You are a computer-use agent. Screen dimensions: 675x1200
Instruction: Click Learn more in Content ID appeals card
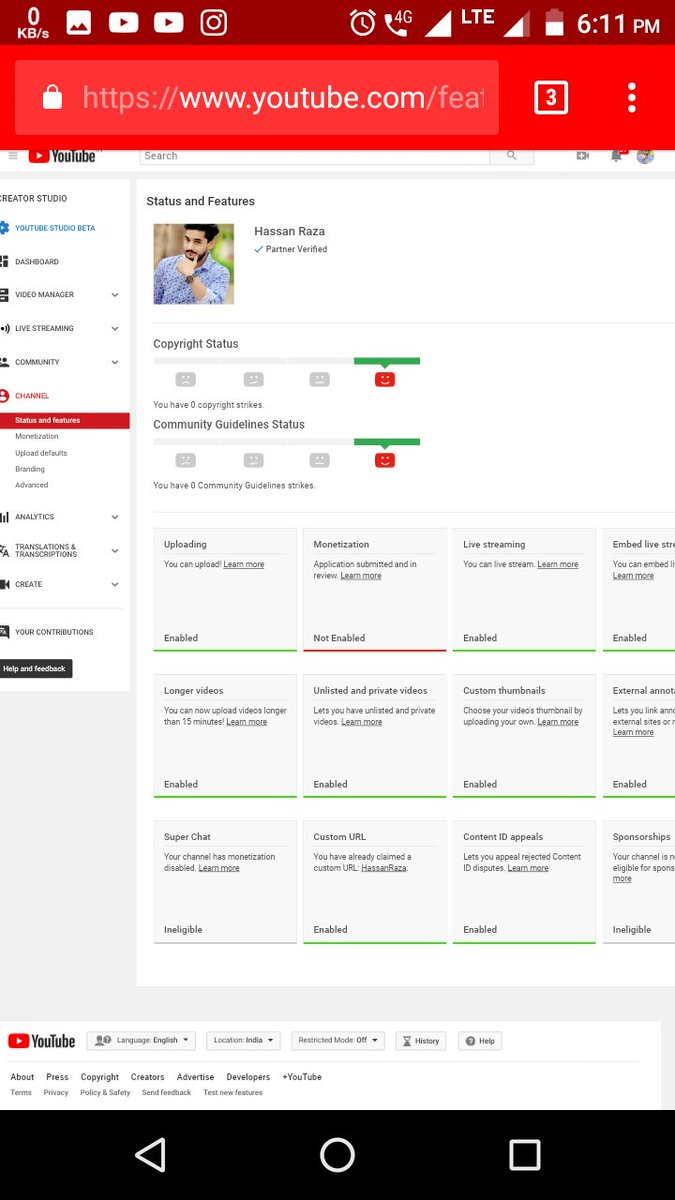click(x=528, y=868)
